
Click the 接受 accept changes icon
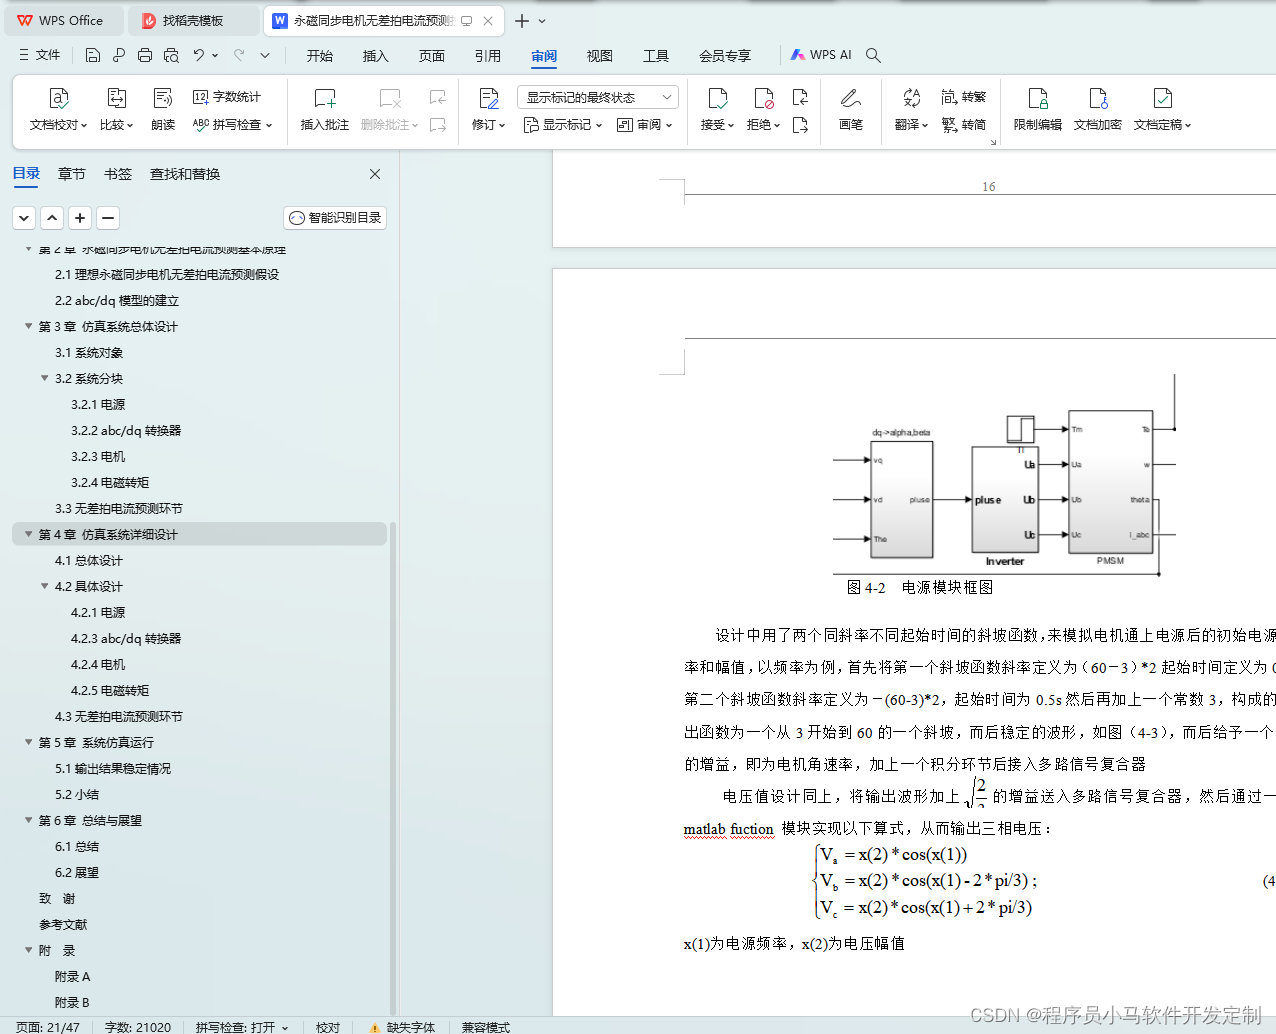[x=717, y=98]
